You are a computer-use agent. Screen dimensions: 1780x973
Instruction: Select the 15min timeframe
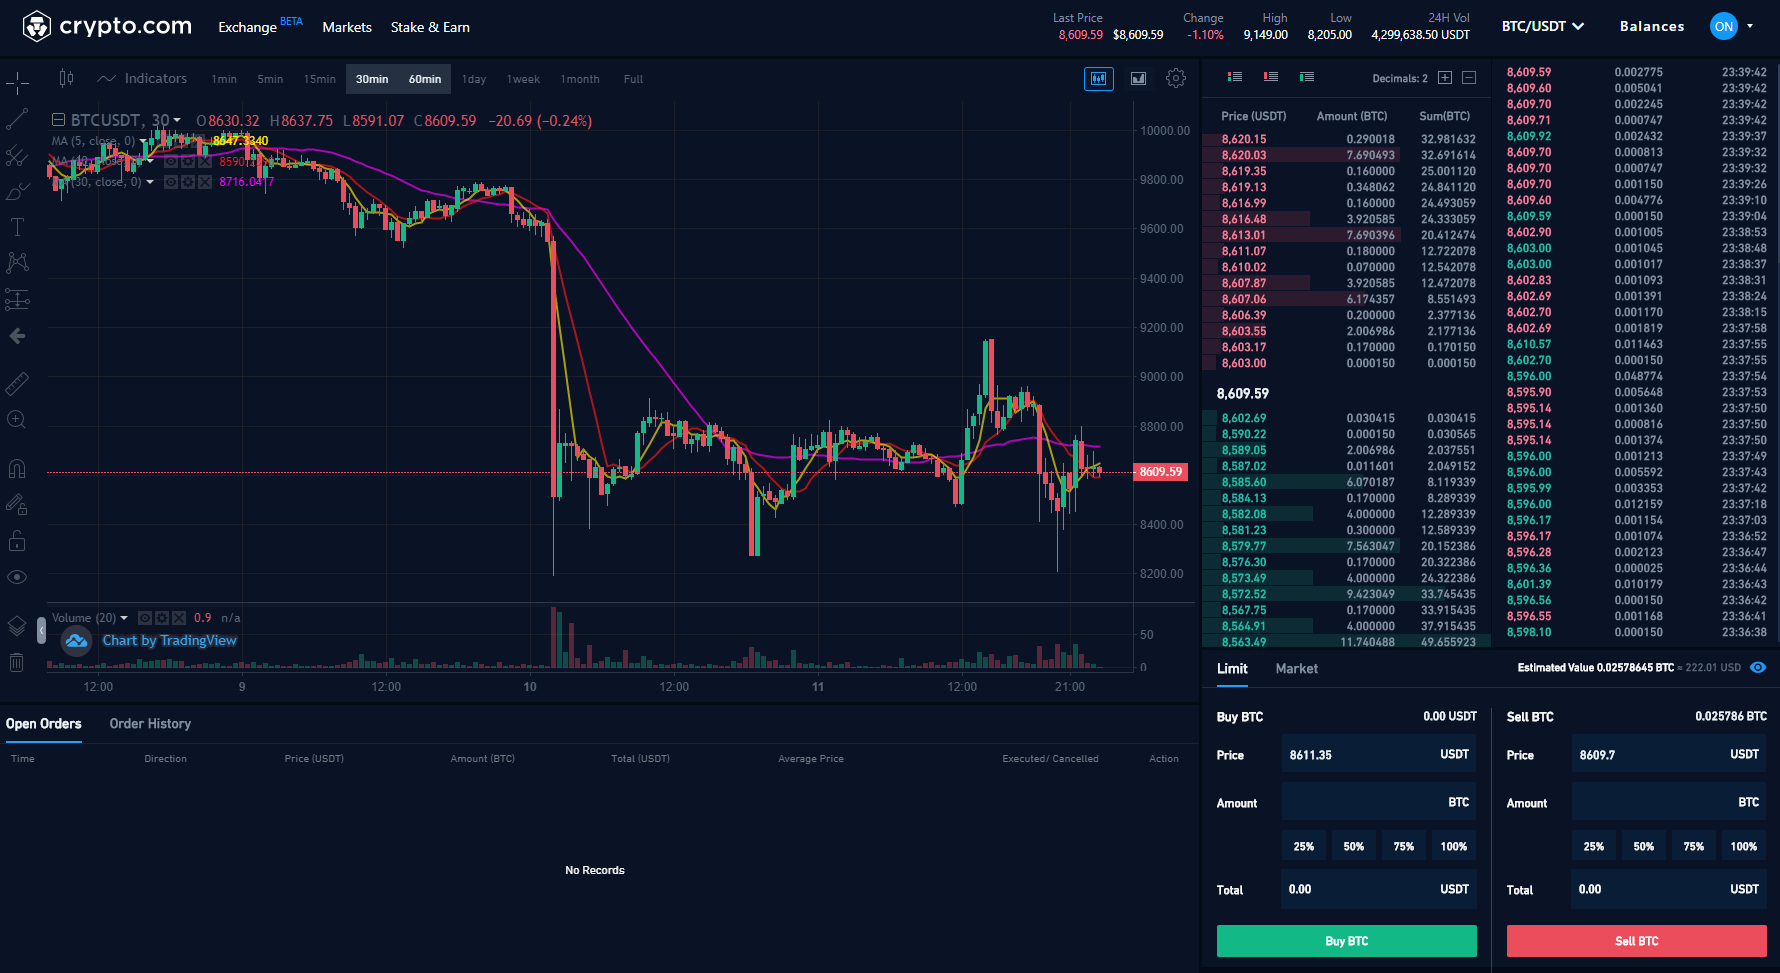click(320, 79)
